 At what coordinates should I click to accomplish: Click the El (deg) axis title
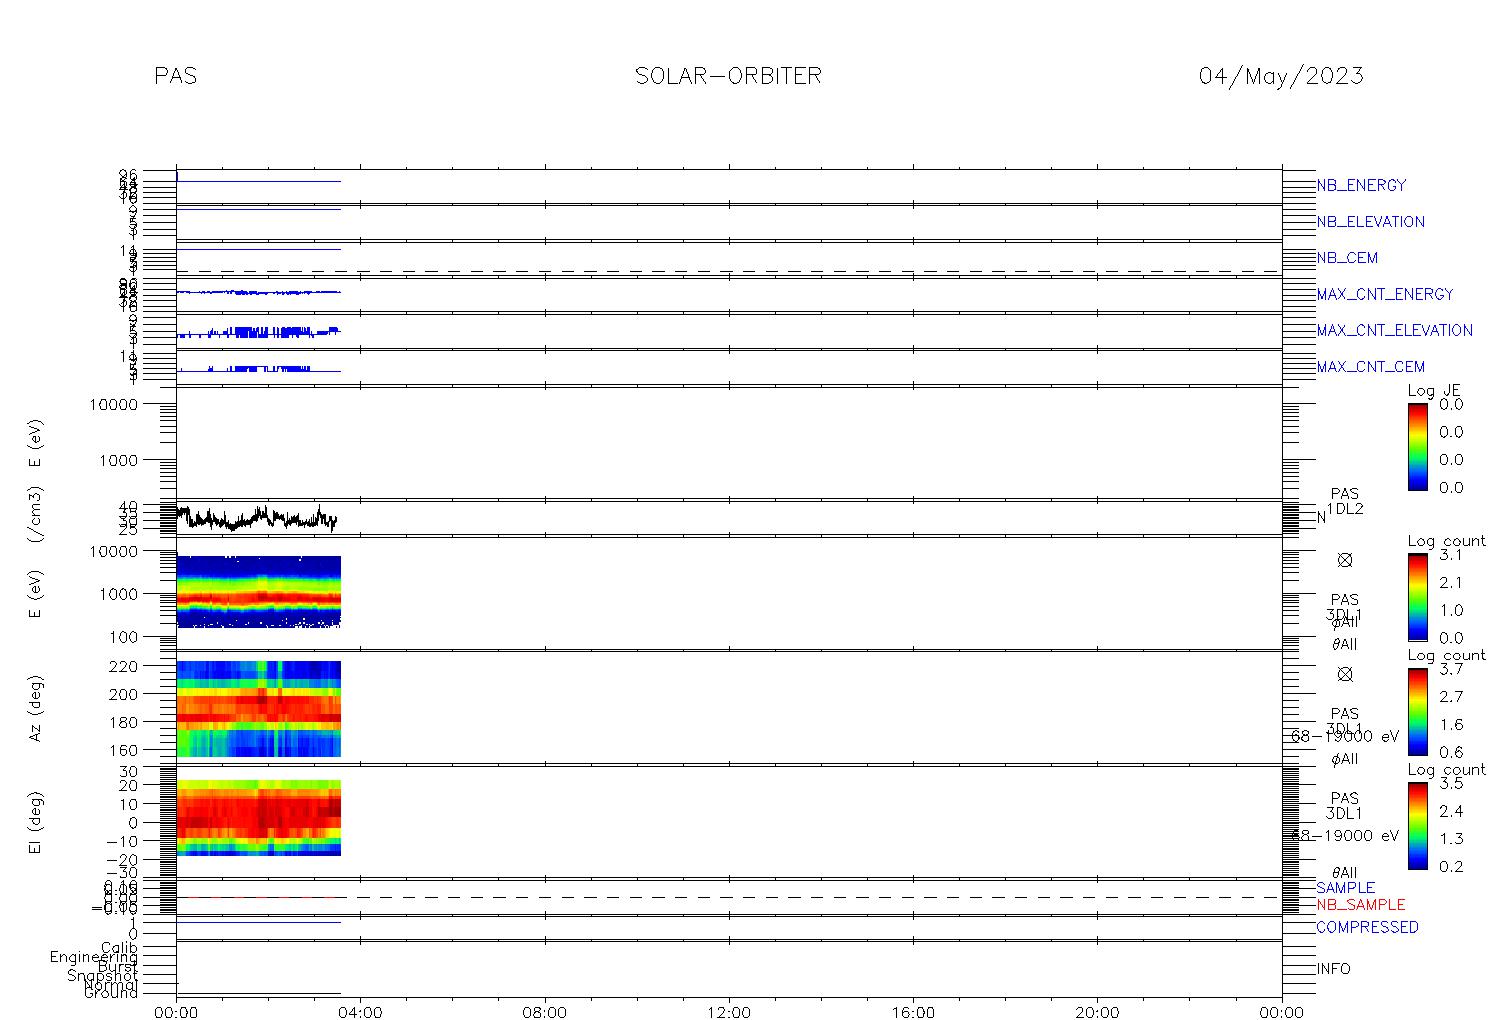click(36, 824)
